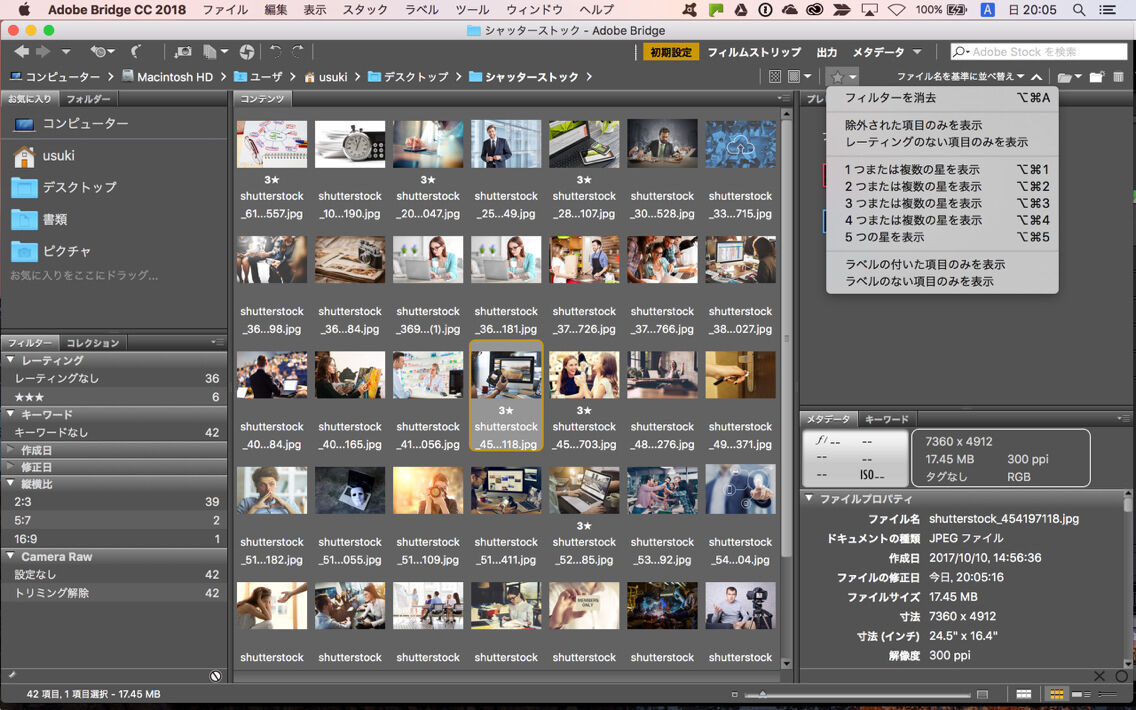
Task: Click the trash delete icon
Action: (x=1118, y=77)
